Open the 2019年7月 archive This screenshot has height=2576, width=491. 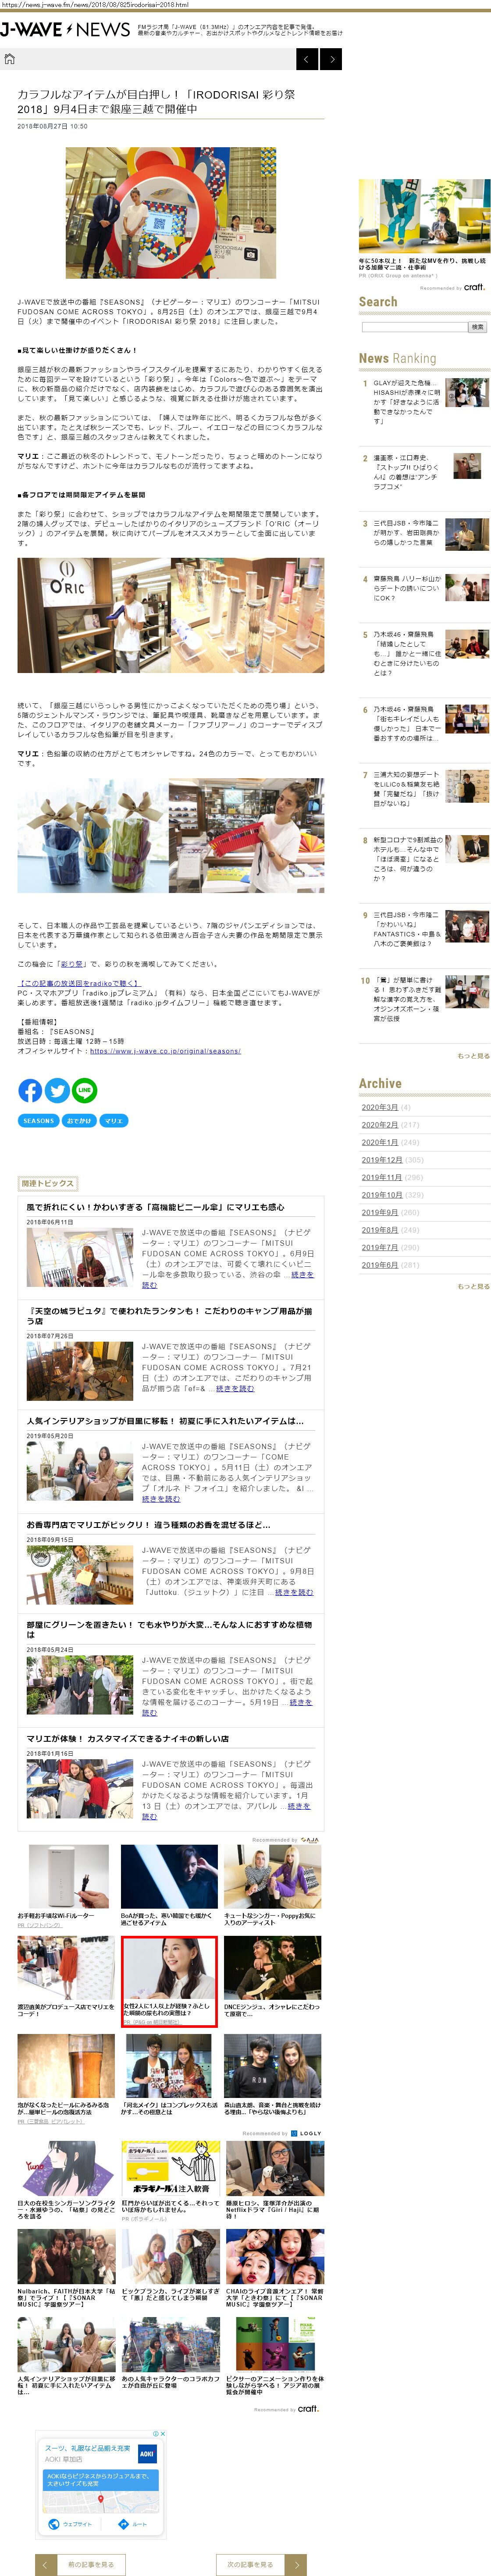379,1247
